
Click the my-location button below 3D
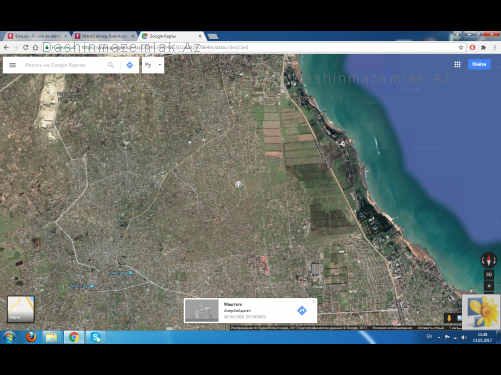pos(489,286)
